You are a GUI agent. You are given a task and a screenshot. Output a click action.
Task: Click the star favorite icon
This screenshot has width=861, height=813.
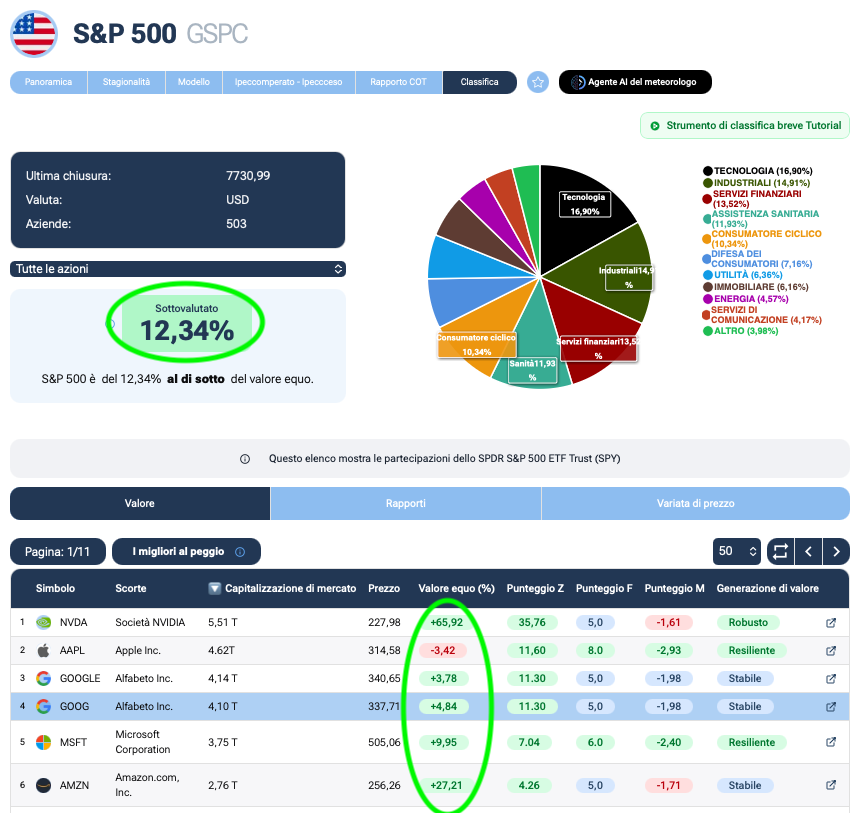(538, 82)
